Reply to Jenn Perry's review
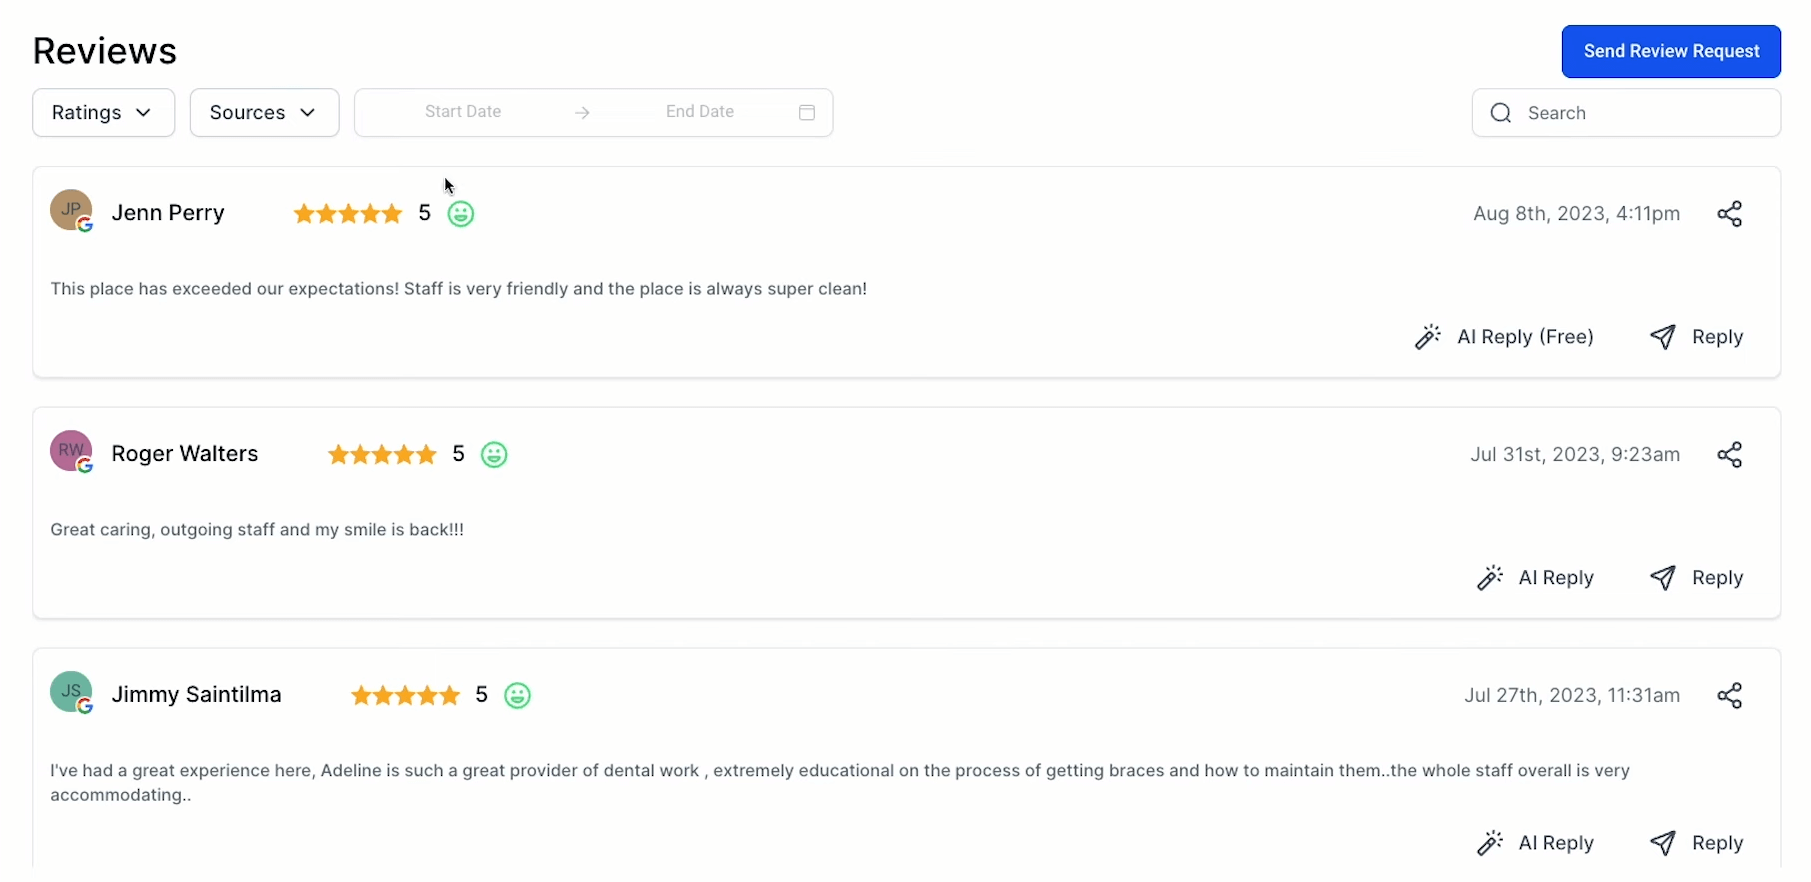 pos(1696,337)
